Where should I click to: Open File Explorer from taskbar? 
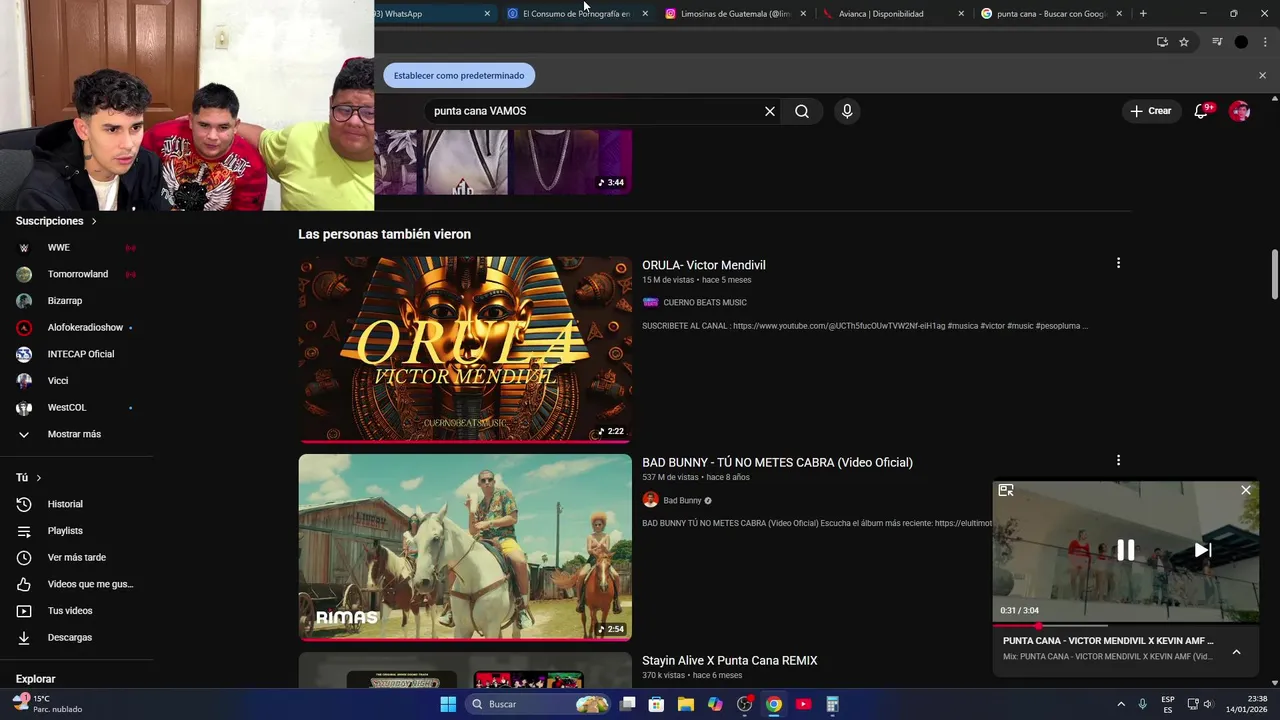pos(686,704)
